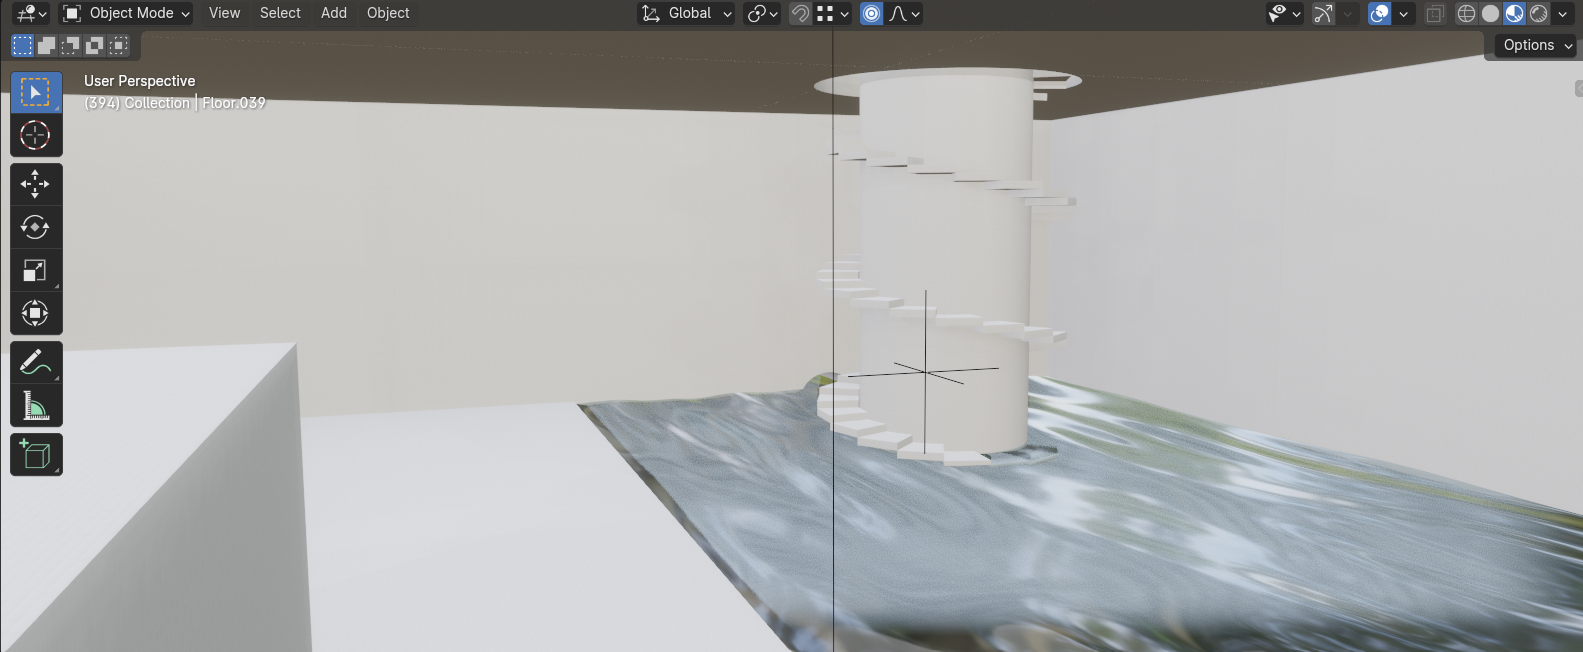This screenshot has height=652, width=1583.
Task: Toggle viewport overlays display
Action: 1379,13
